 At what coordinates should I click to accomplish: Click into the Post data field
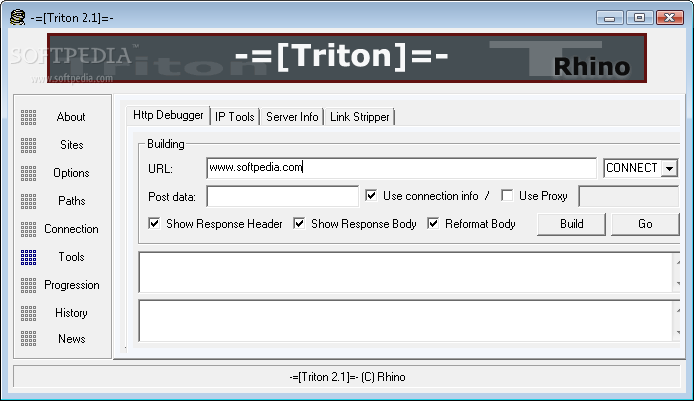click(x=282, y=196)
